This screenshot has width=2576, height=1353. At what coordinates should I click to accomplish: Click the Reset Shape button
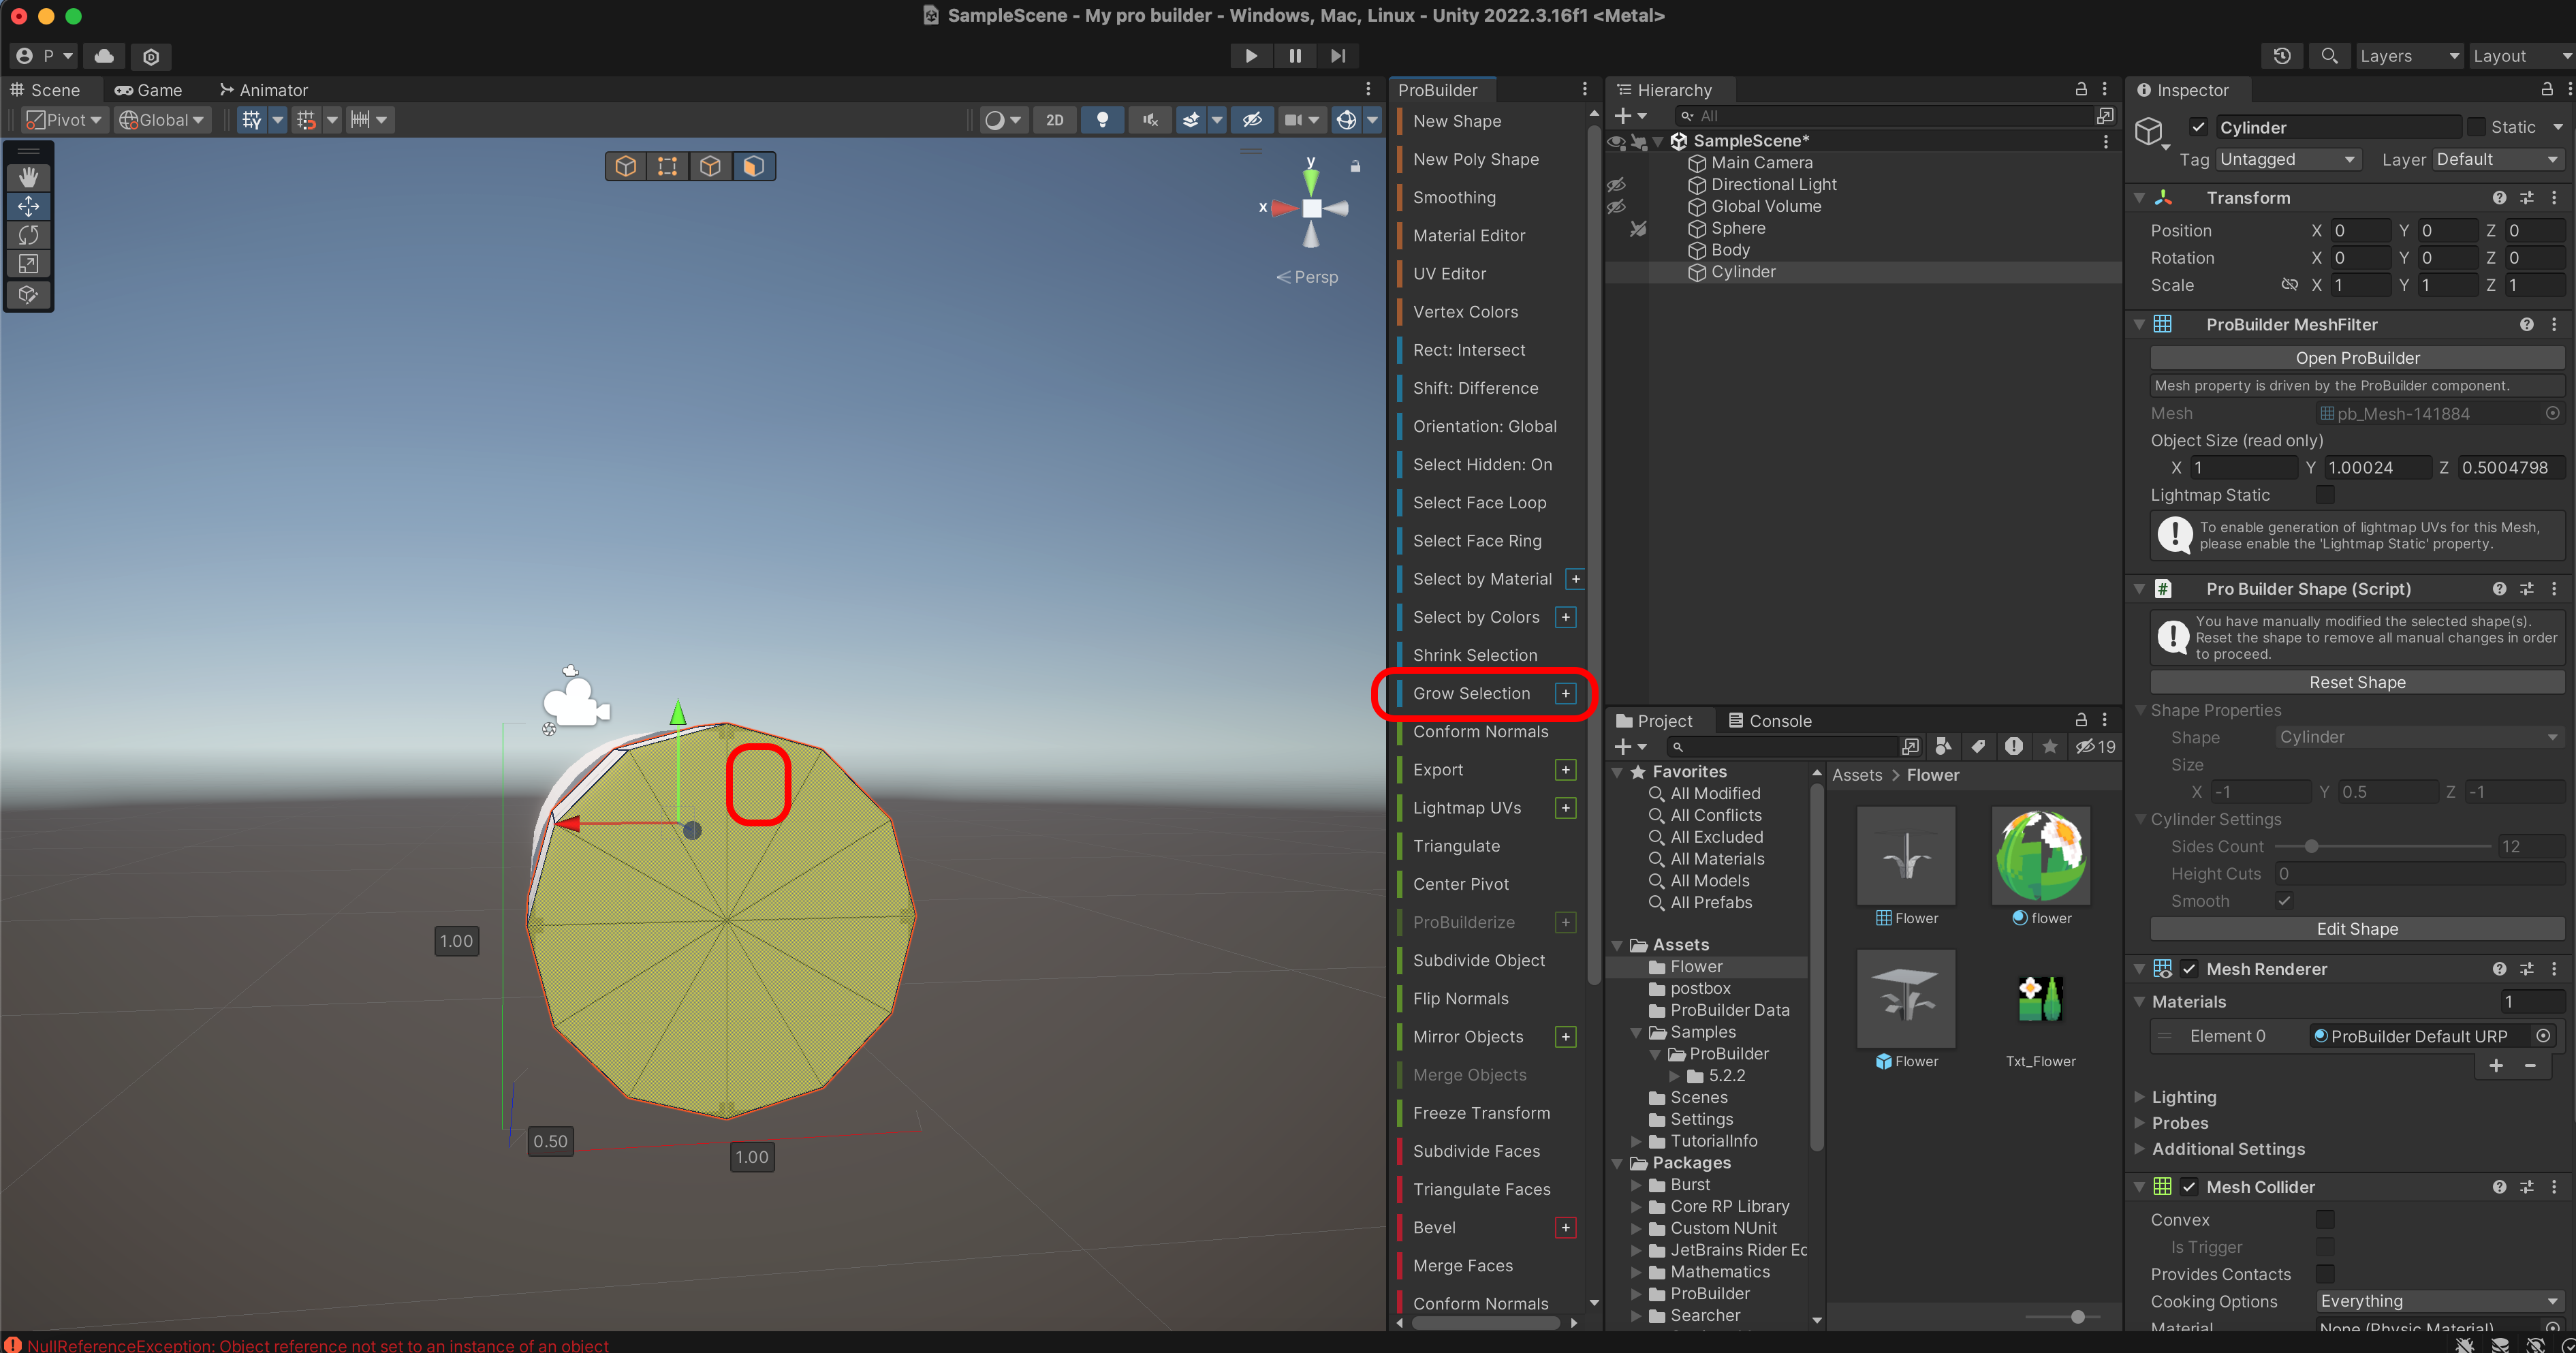[x=2356, y=682]
